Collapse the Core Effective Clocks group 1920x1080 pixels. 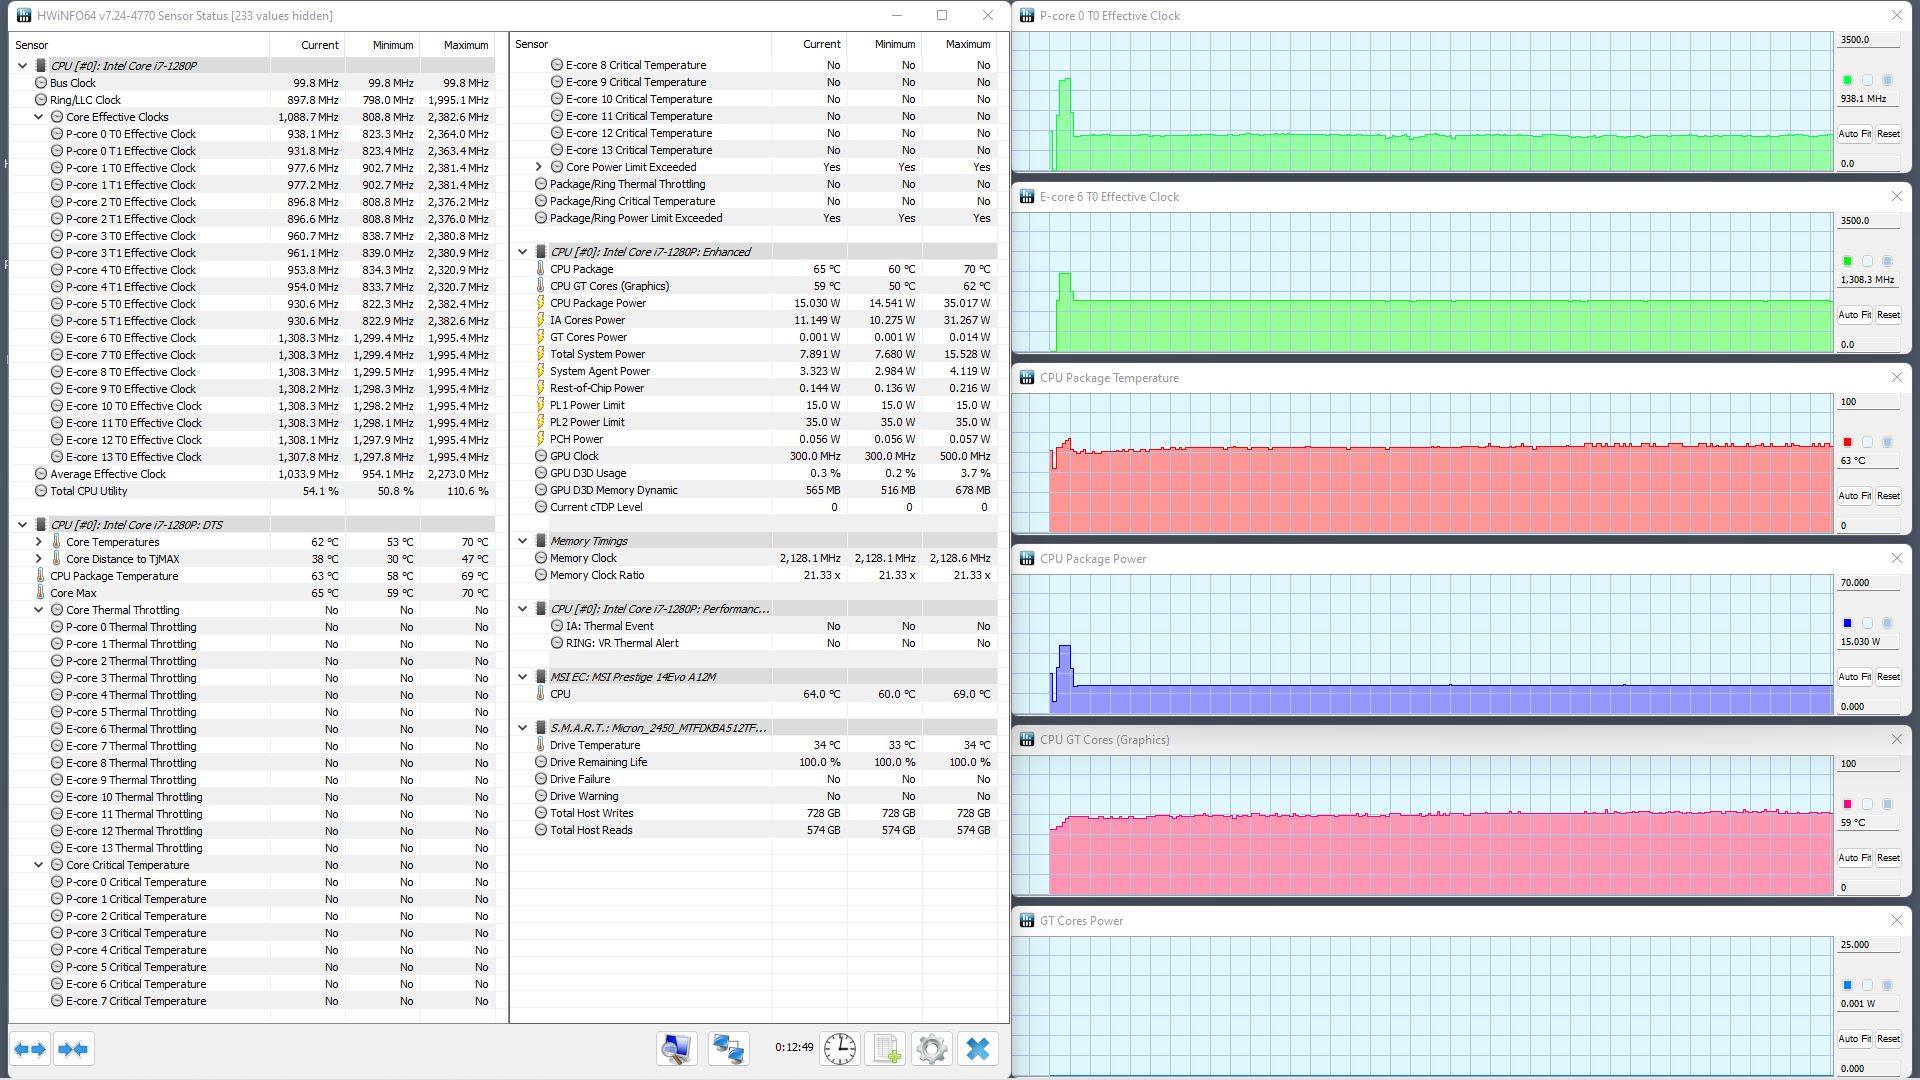[x=39, y=117]
